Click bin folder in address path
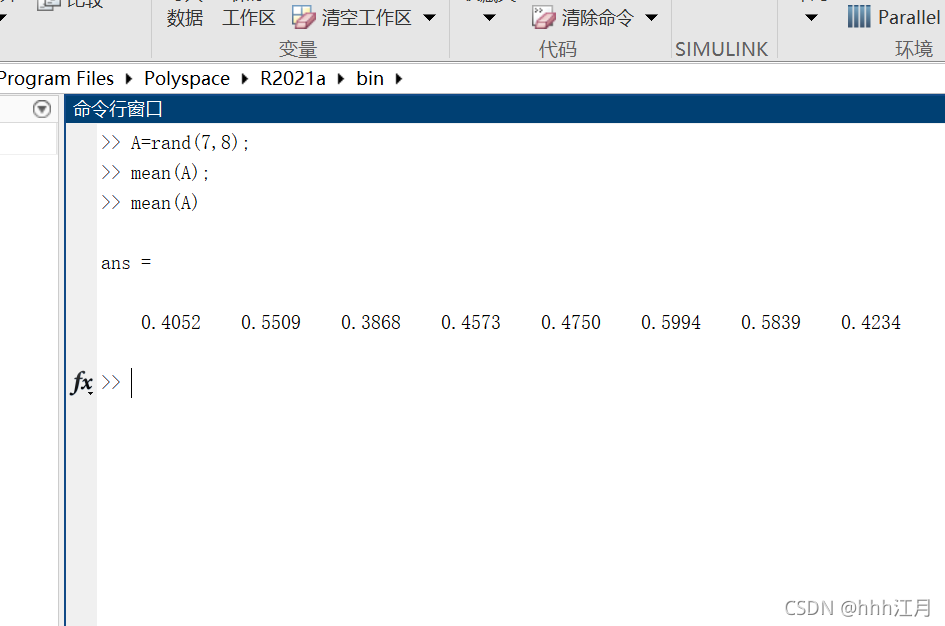The height and width of the screenshot is (626, 945). (370, 78)
